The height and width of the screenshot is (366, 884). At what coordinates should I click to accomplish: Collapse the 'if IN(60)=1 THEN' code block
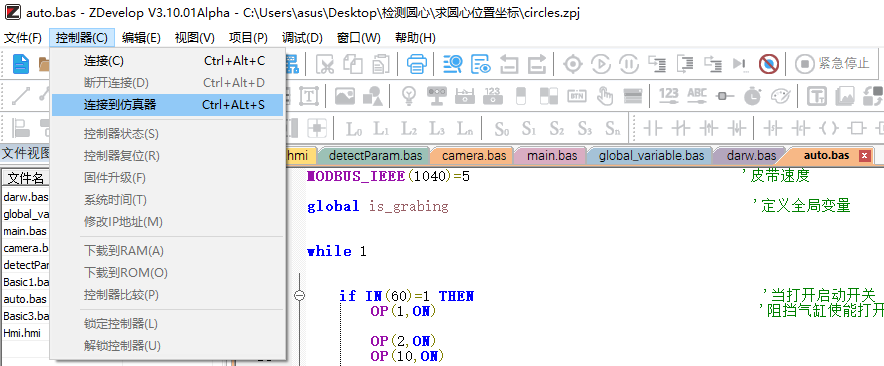pos(300,296)
